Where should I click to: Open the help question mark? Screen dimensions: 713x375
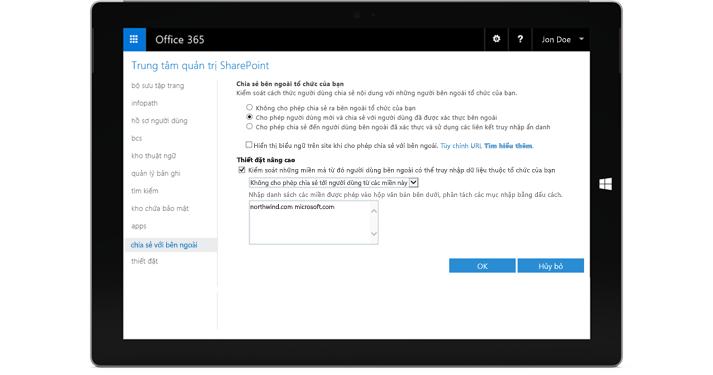pyautogui.click(x=520, y=40)
